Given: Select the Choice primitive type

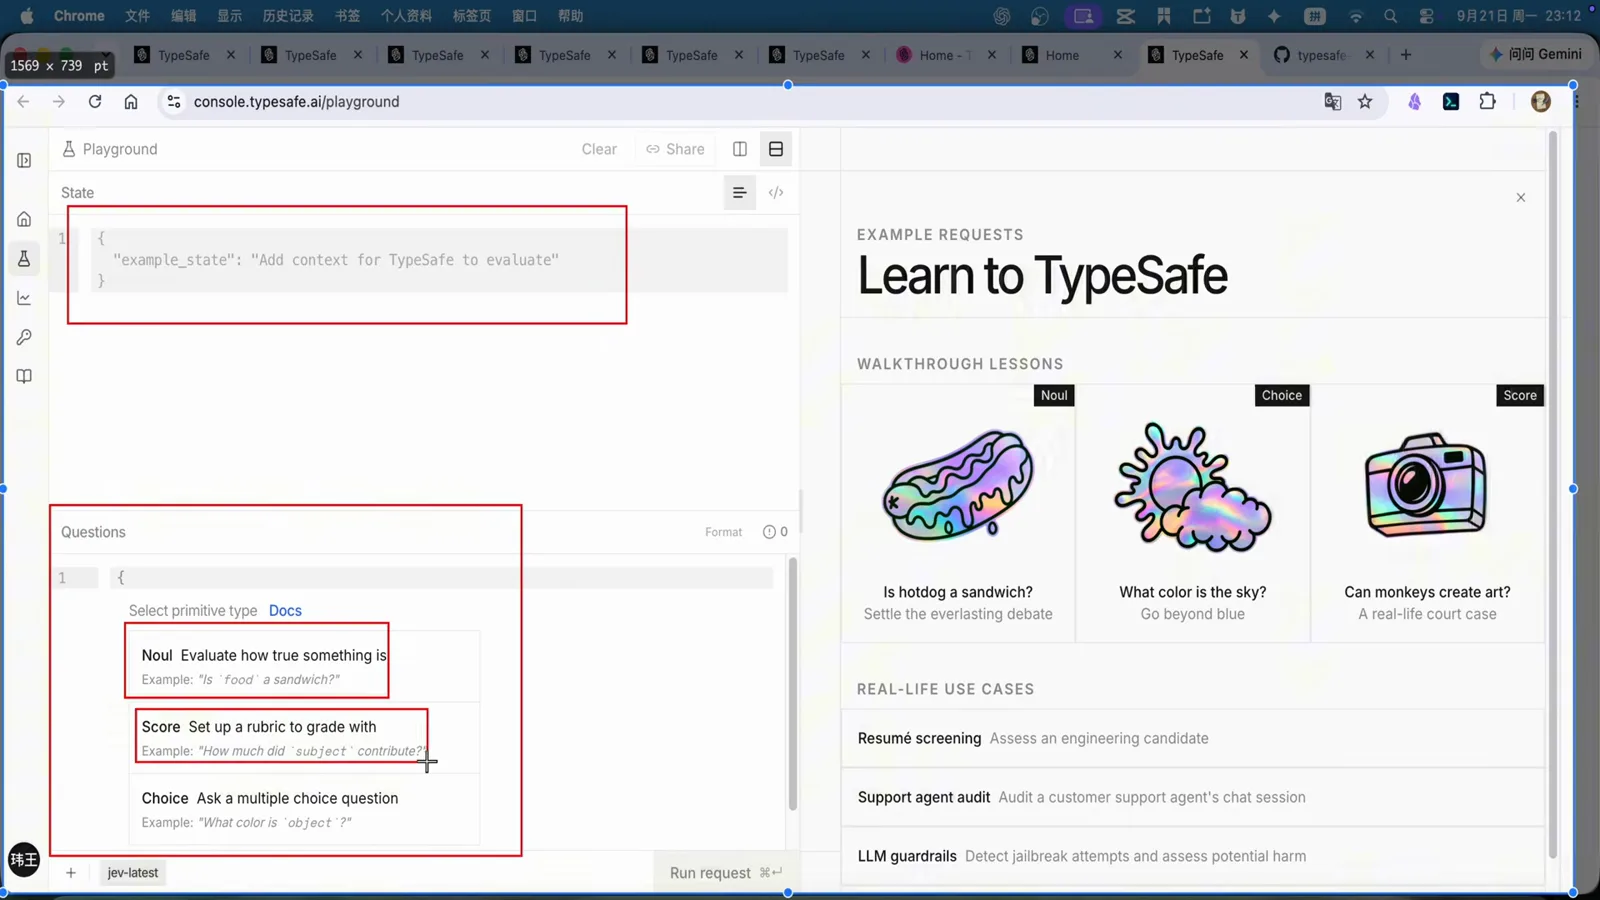Looking at the screenshot, I should pyautogui.click(x=305, y=809).
